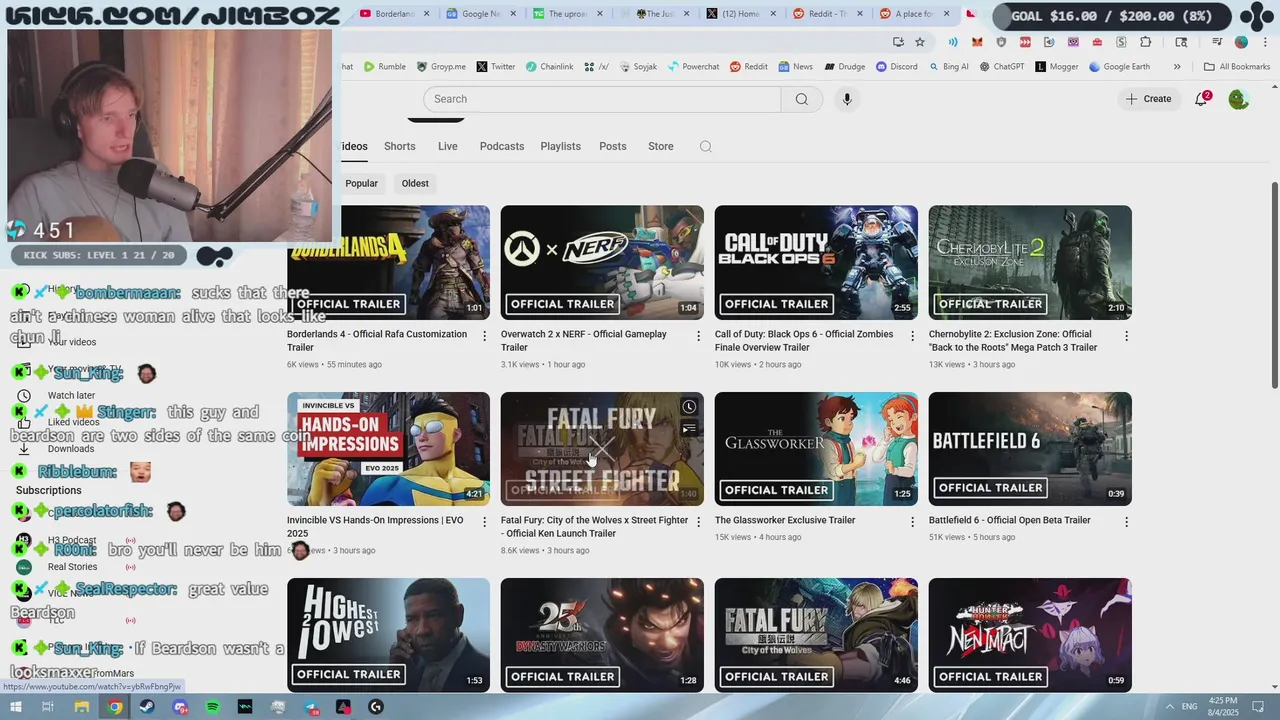1280x720 pixels.
Task: Click the Create button
Action: (1148, 99)
